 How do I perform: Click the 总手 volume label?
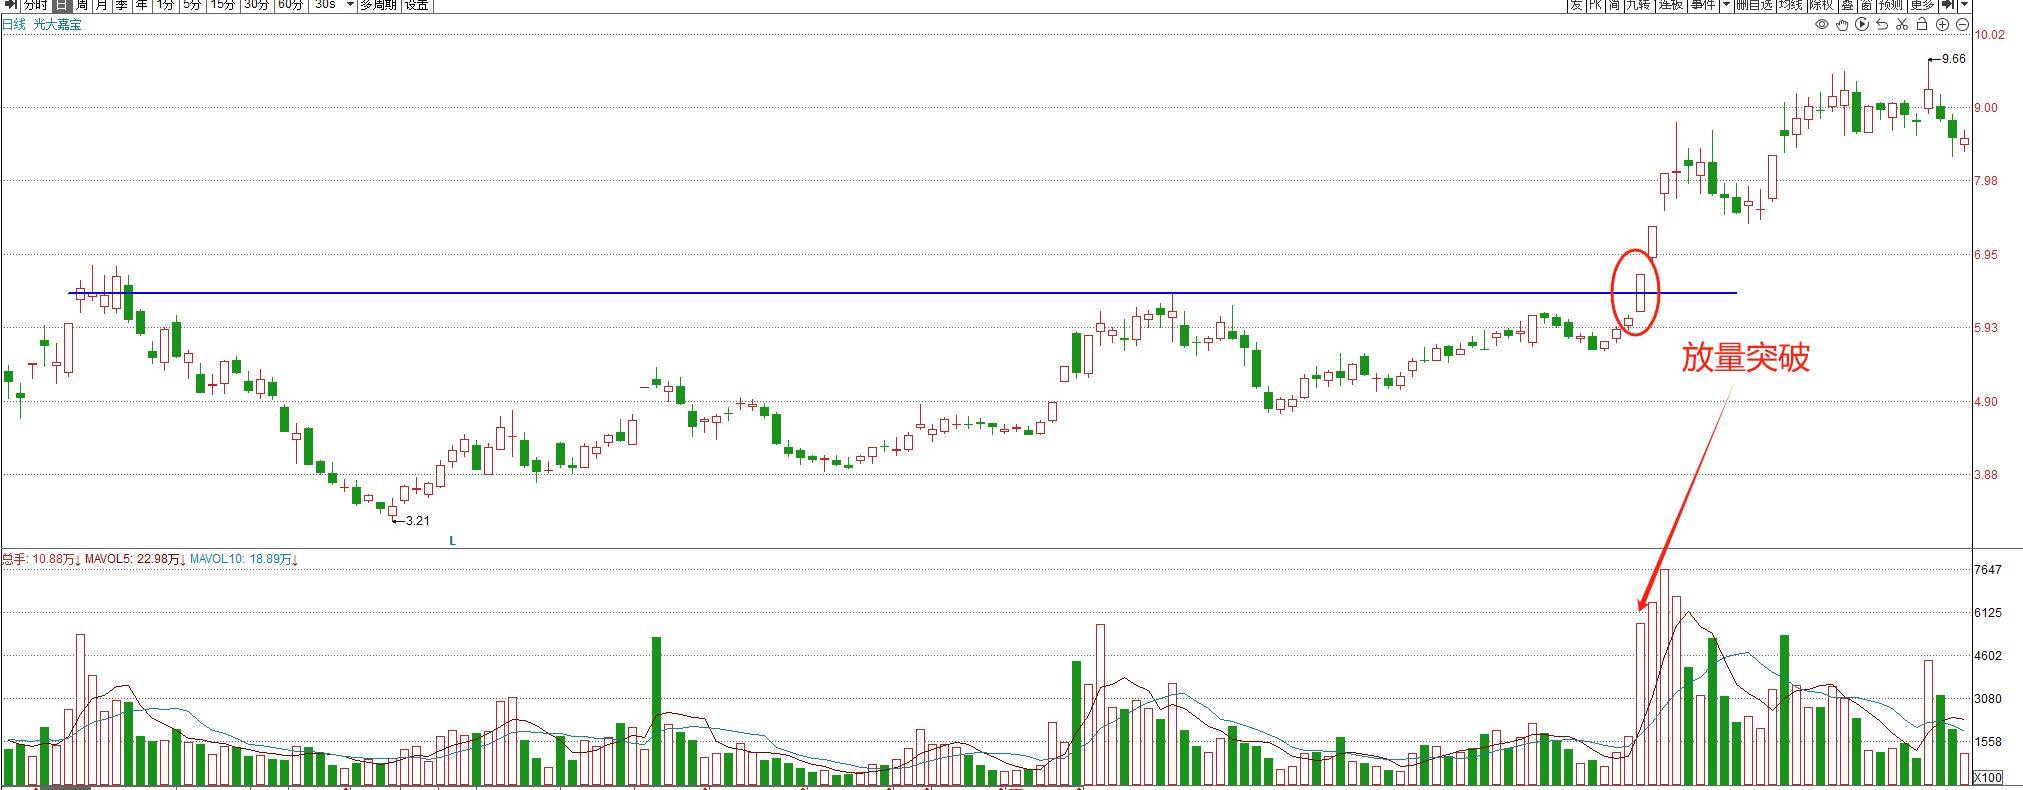tap(41, 559)
